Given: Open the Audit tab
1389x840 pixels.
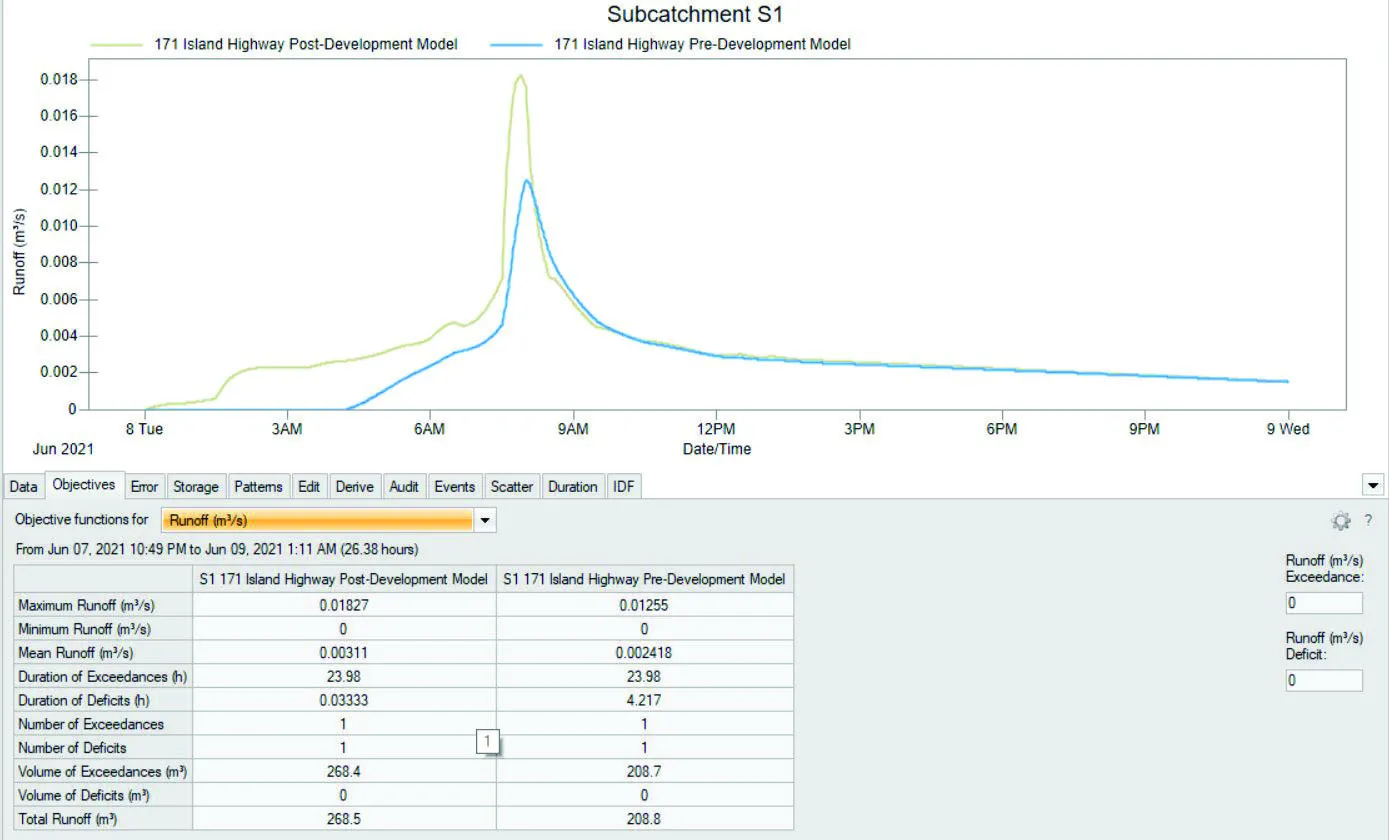Looking at the screenshot, I should (404, 487).
